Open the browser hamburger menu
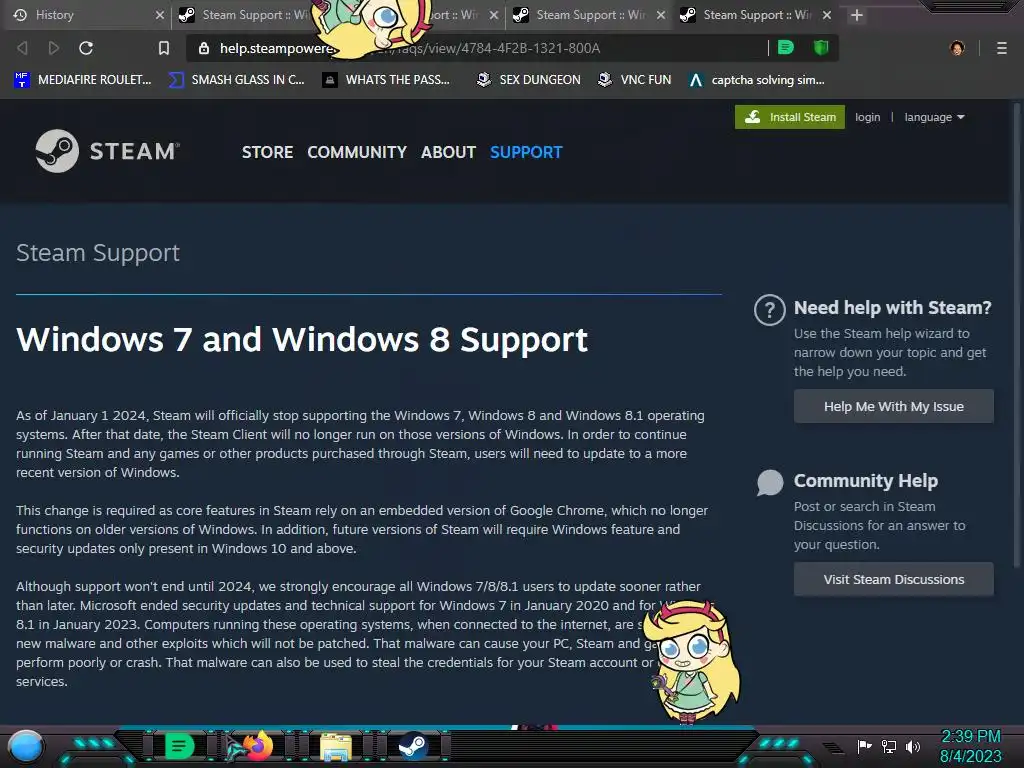 (1002, 48)
